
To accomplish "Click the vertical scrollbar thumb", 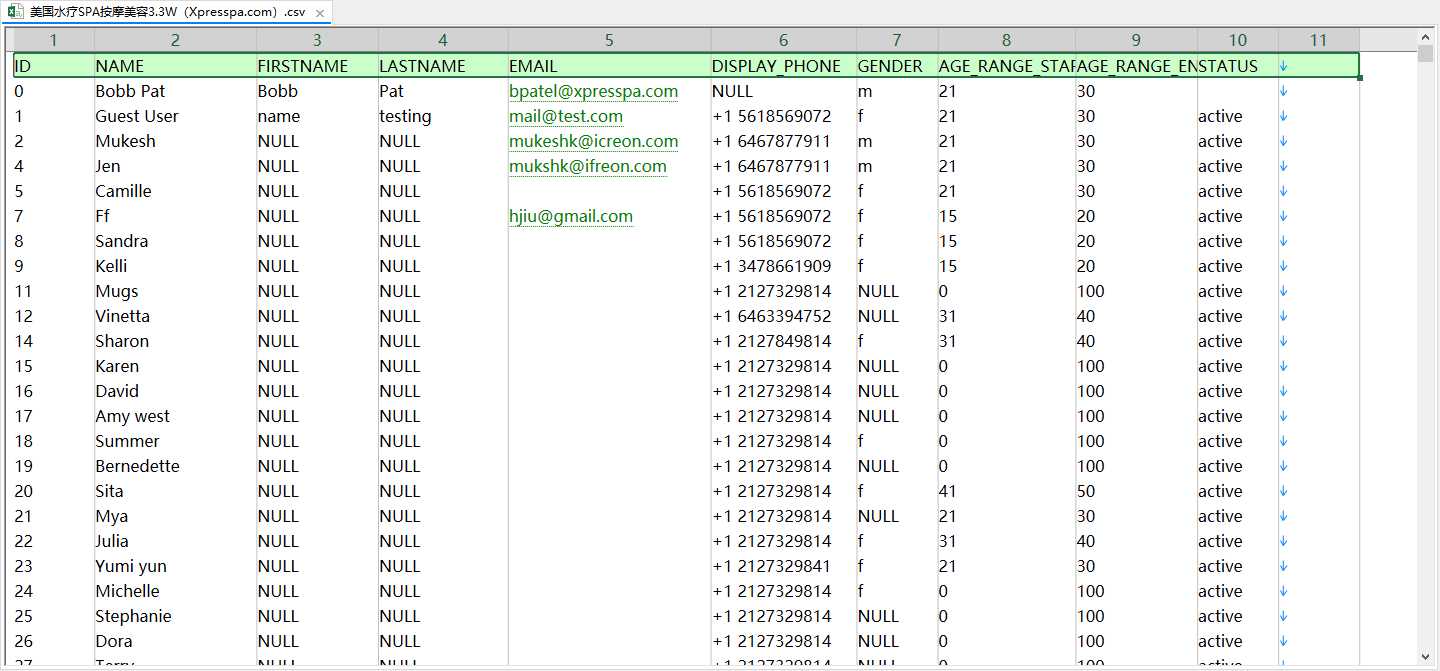I will (1426, 54).
